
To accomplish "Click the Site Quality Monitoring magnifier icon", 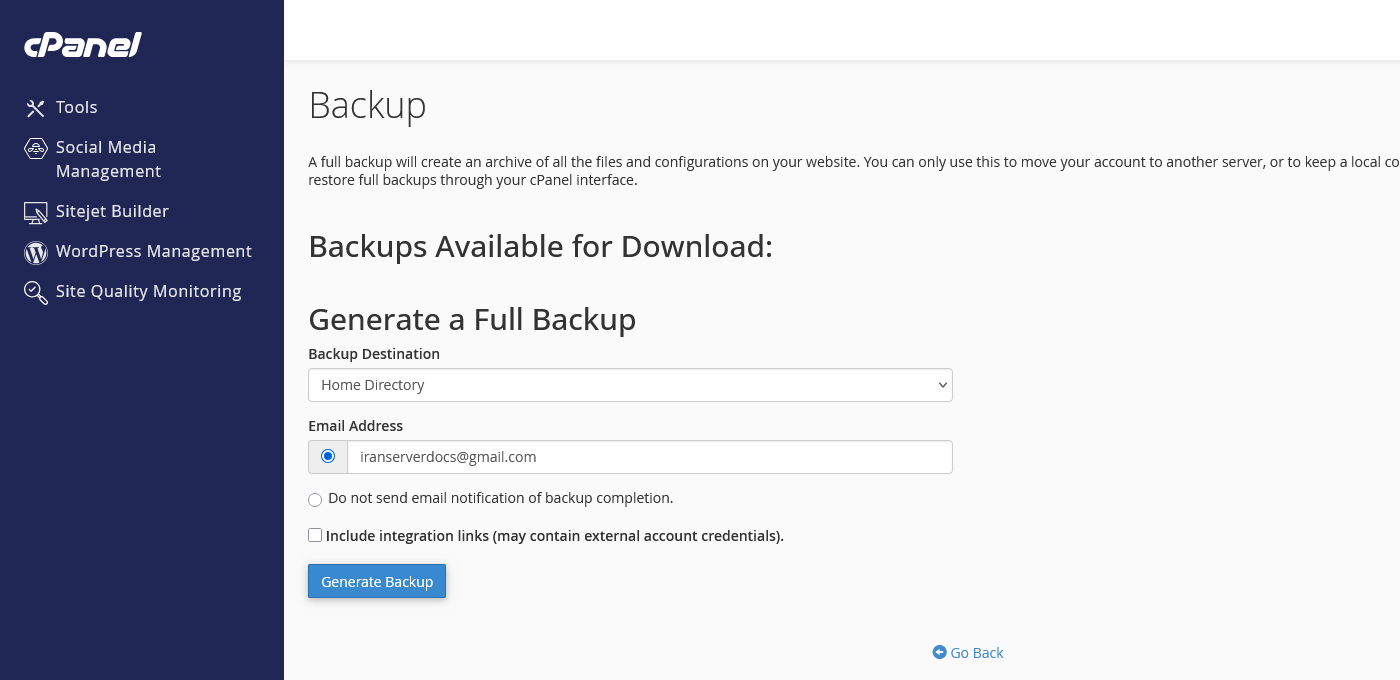I will point(35,292).
